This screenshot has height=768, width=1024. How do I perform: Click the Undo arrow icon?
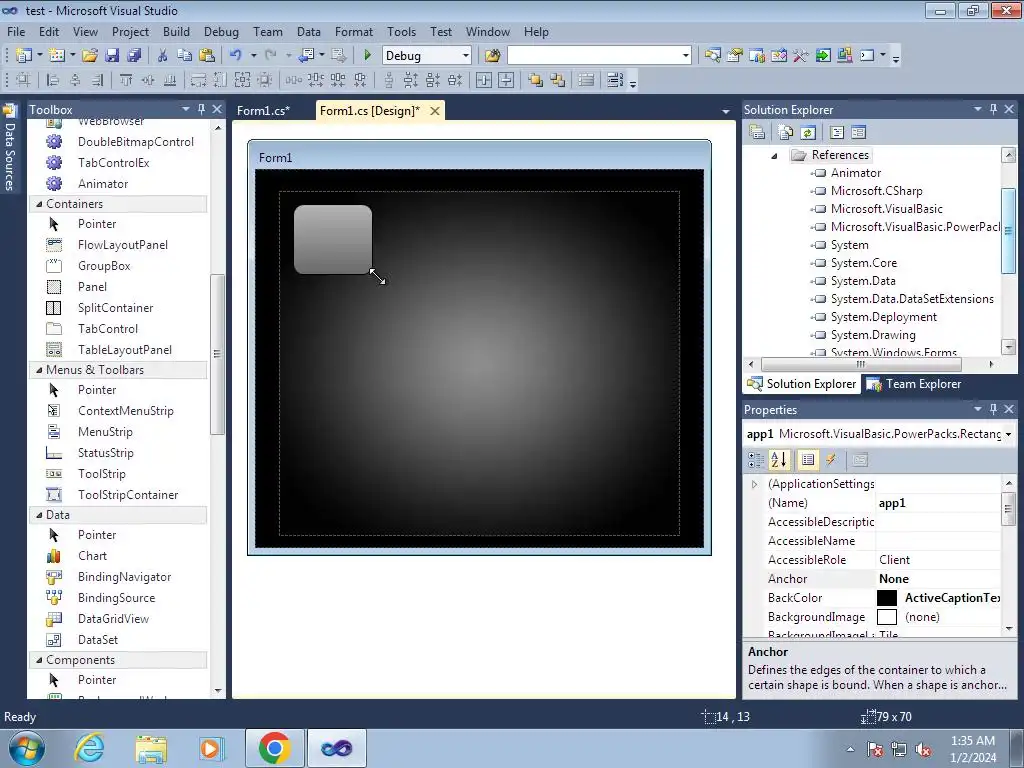[x=236, y=56]
